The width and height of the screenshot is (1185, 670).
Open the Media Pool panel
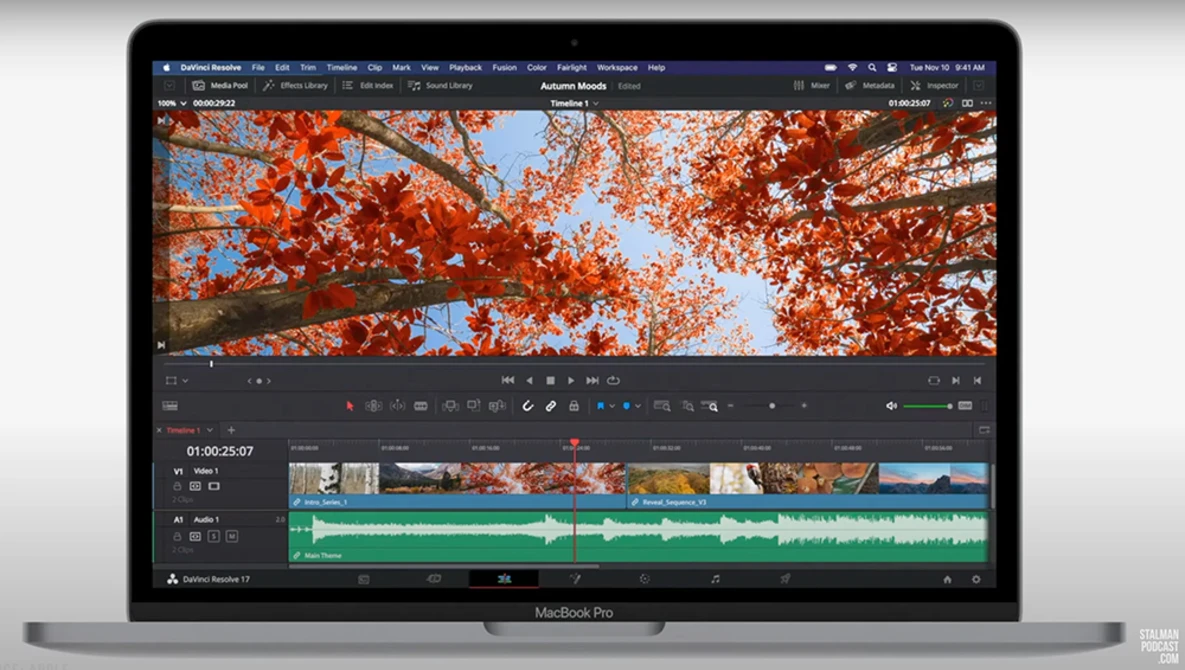click(220, 85)
